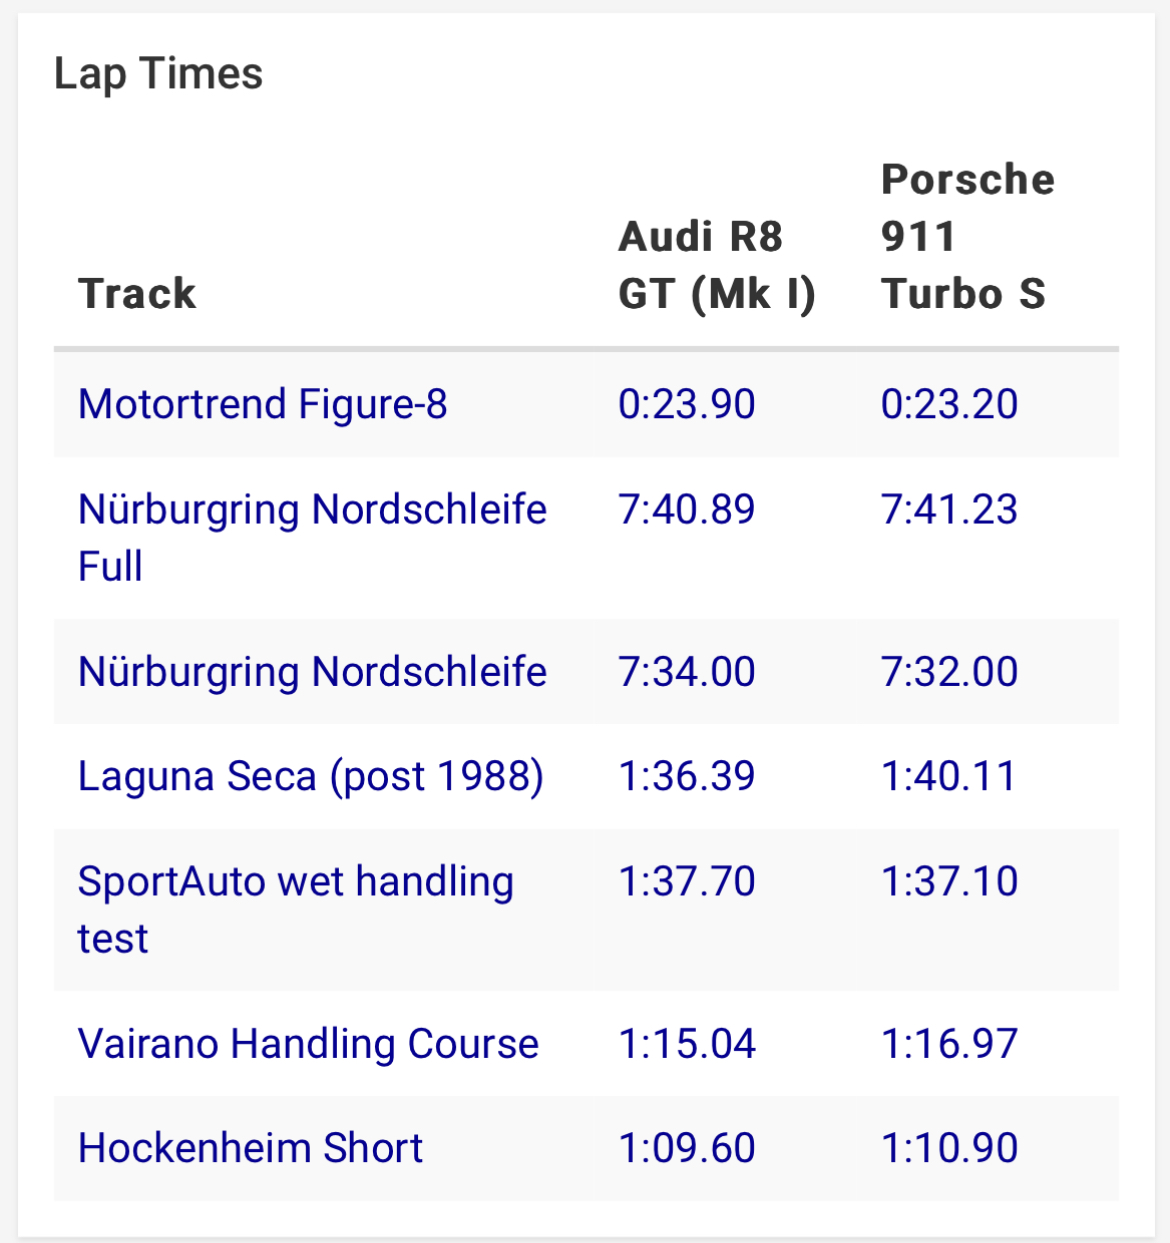Open the 7:41.23 Porsche lap time
The width and height of the screenshot is (1170, 1243).
click(x=949, y=510)
